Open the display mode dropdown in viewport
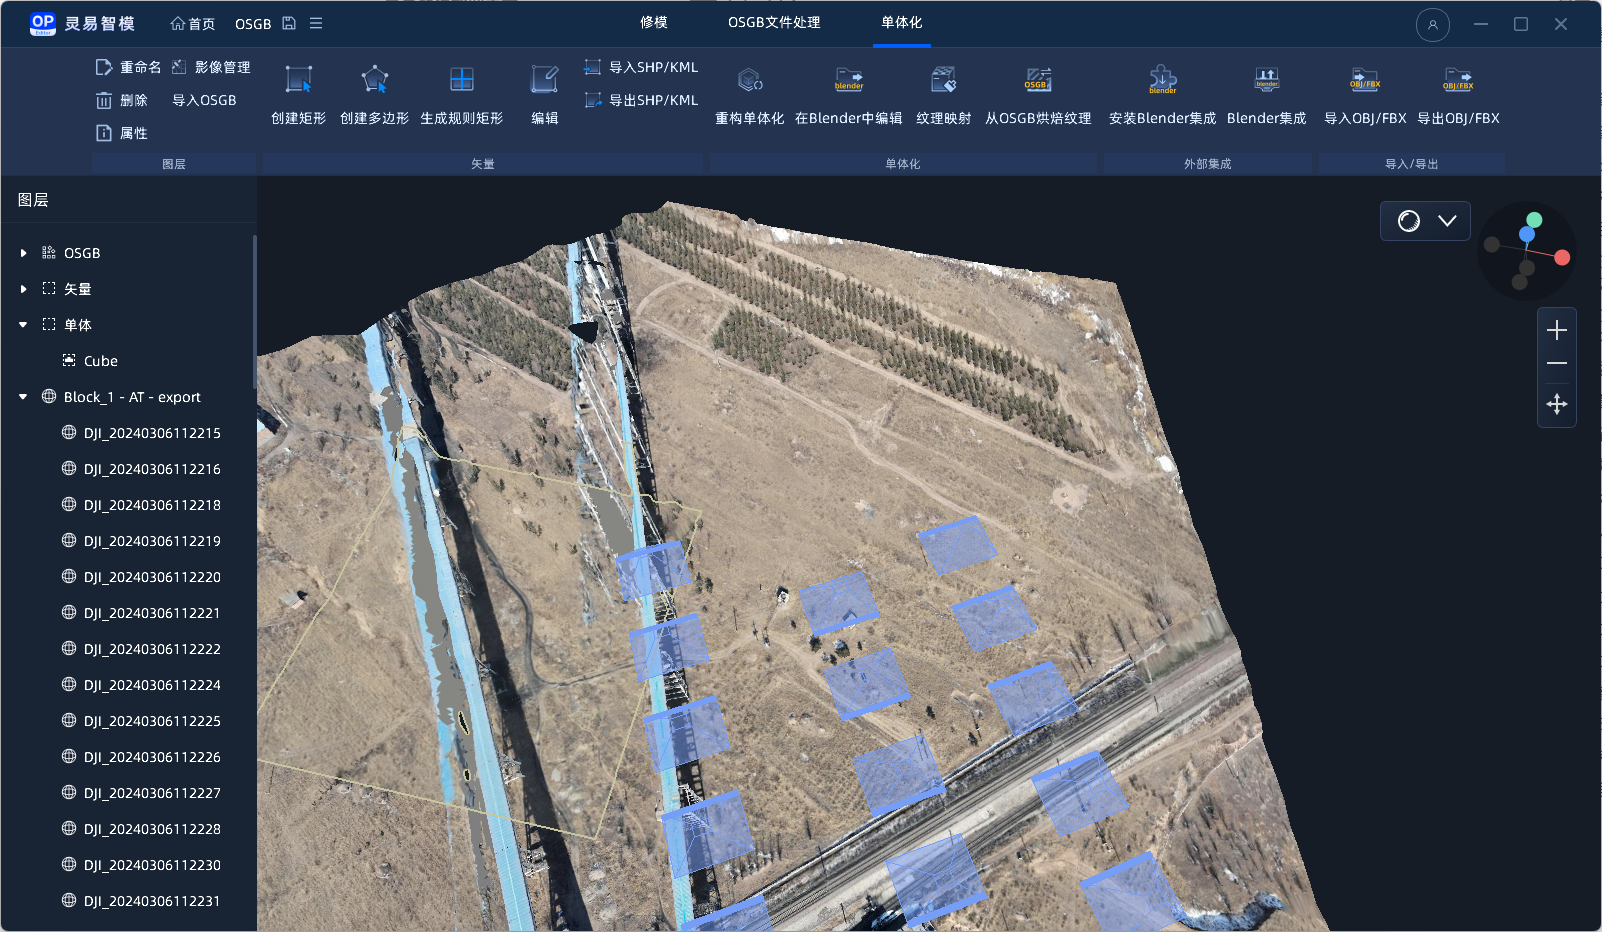The height and width of the screenshot is (932, 1602). 1447,221
